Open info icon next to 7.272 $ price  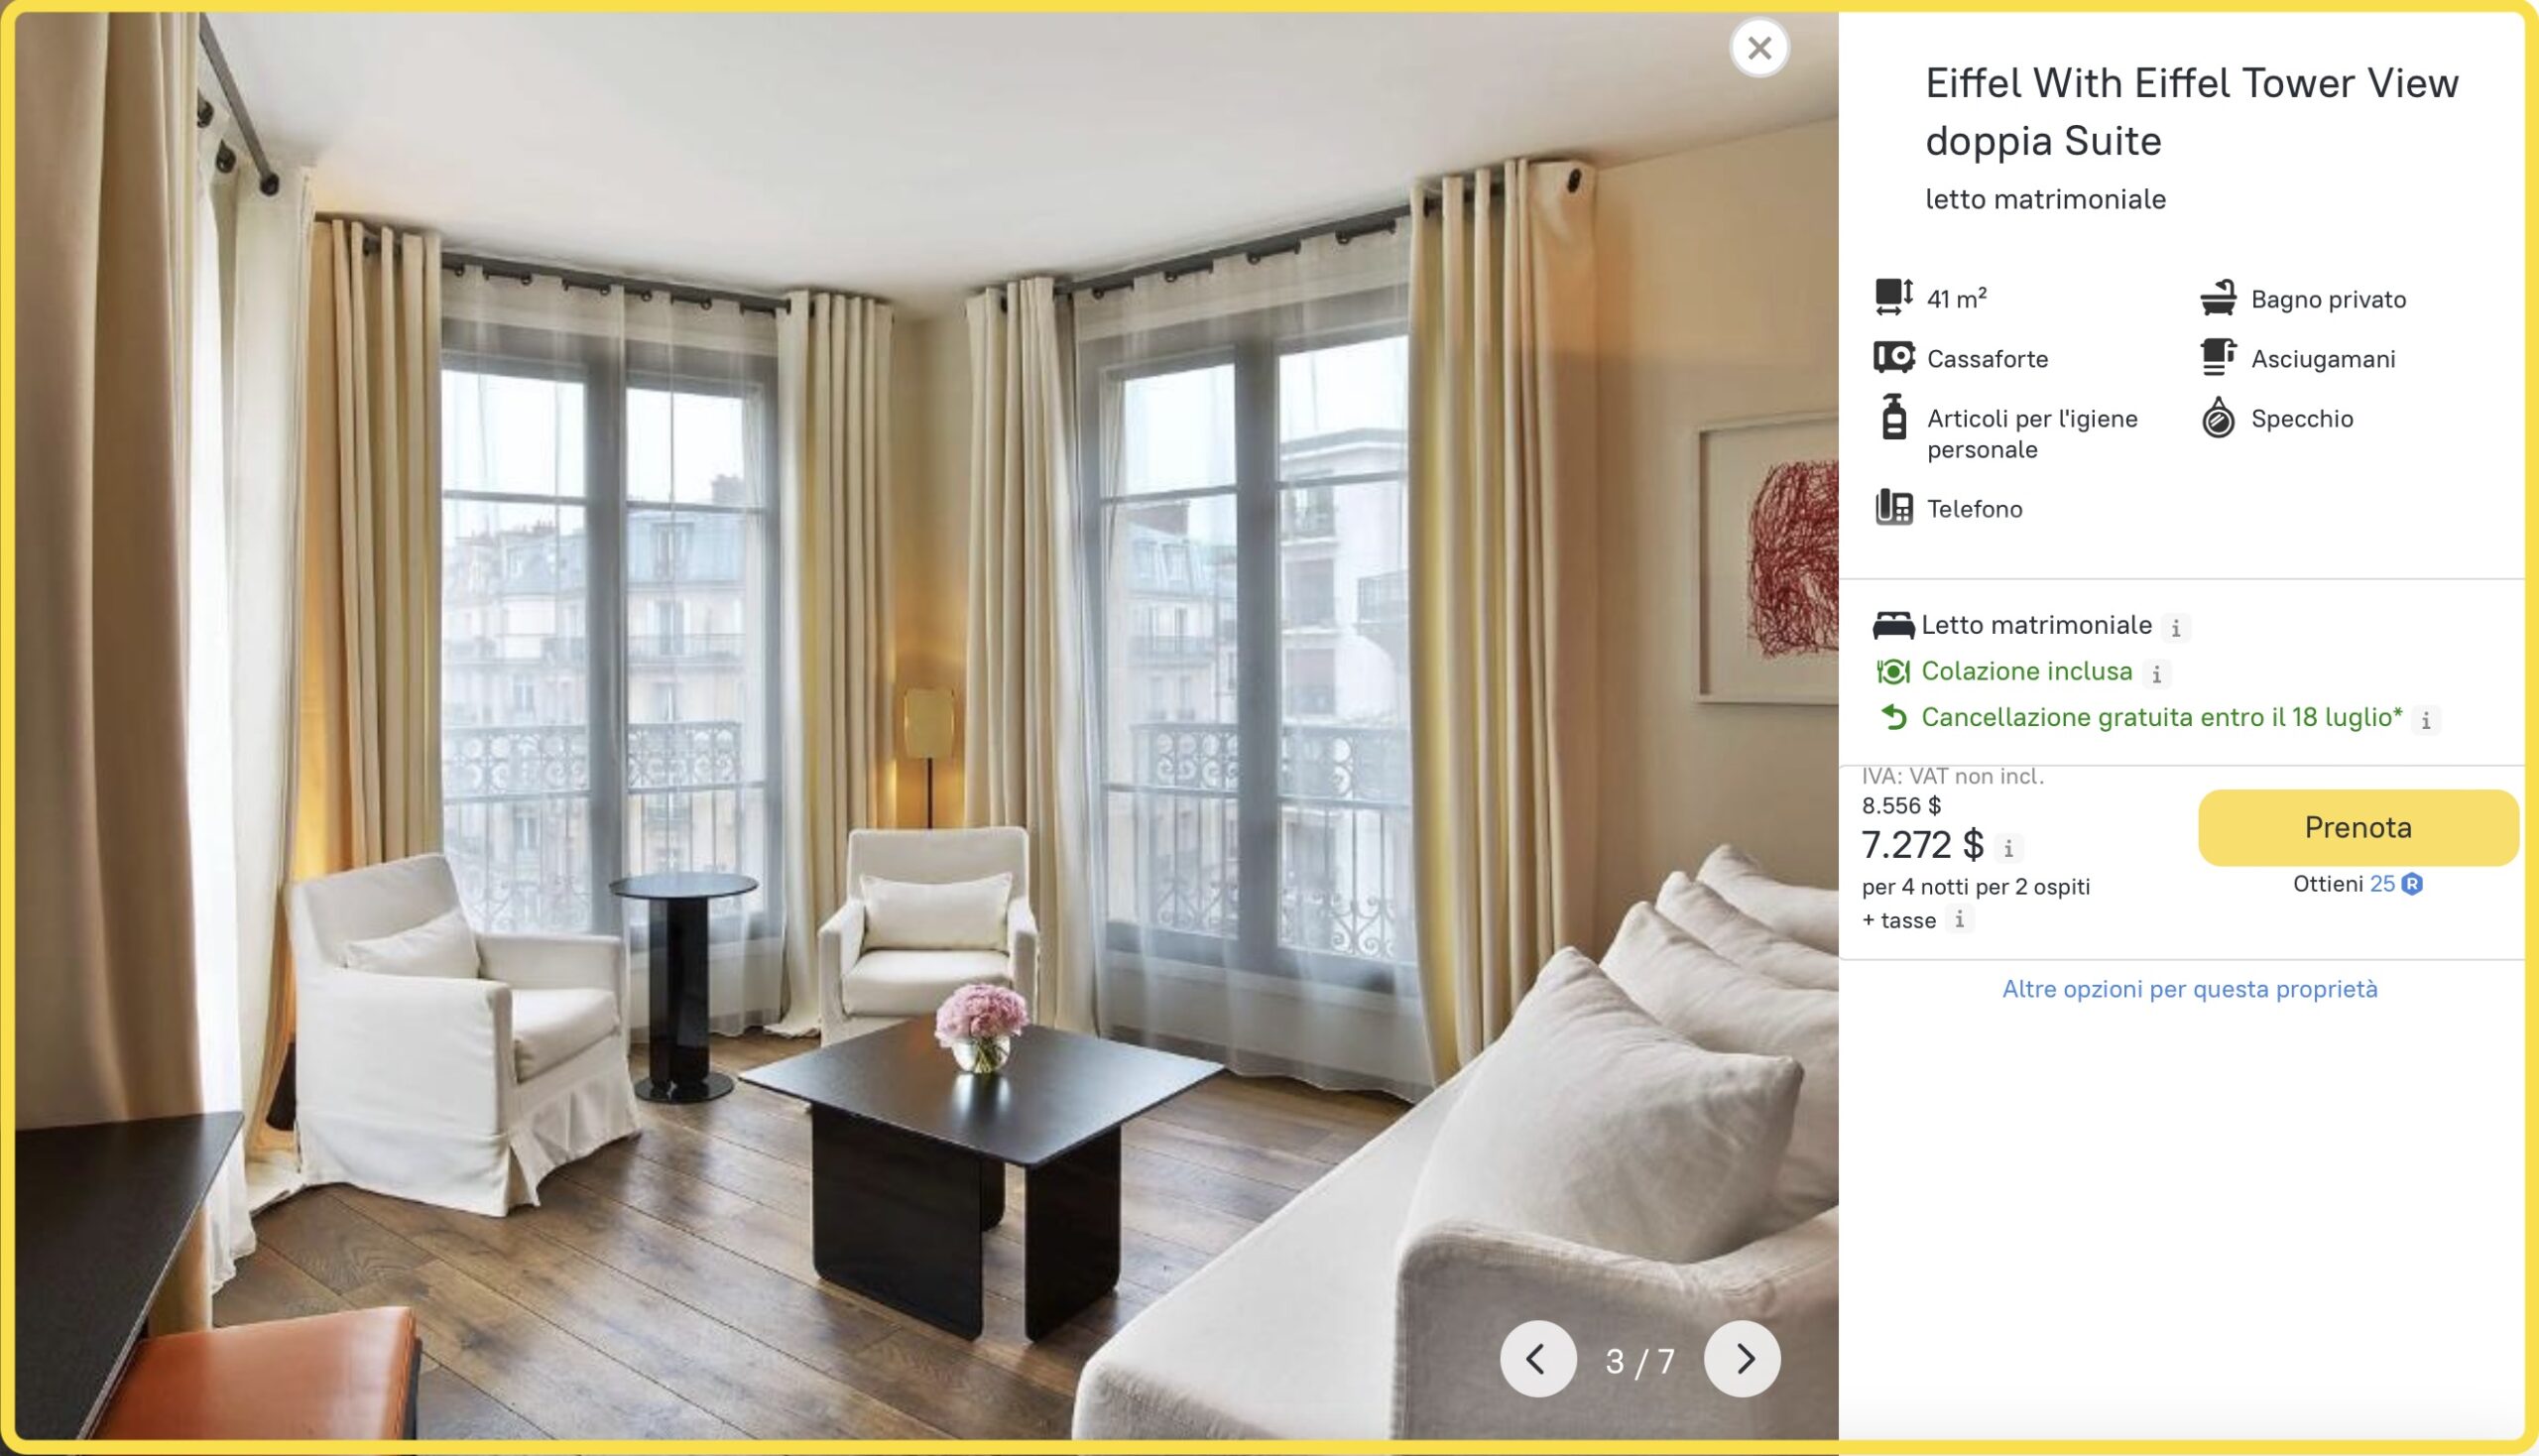click(2008, 848)
